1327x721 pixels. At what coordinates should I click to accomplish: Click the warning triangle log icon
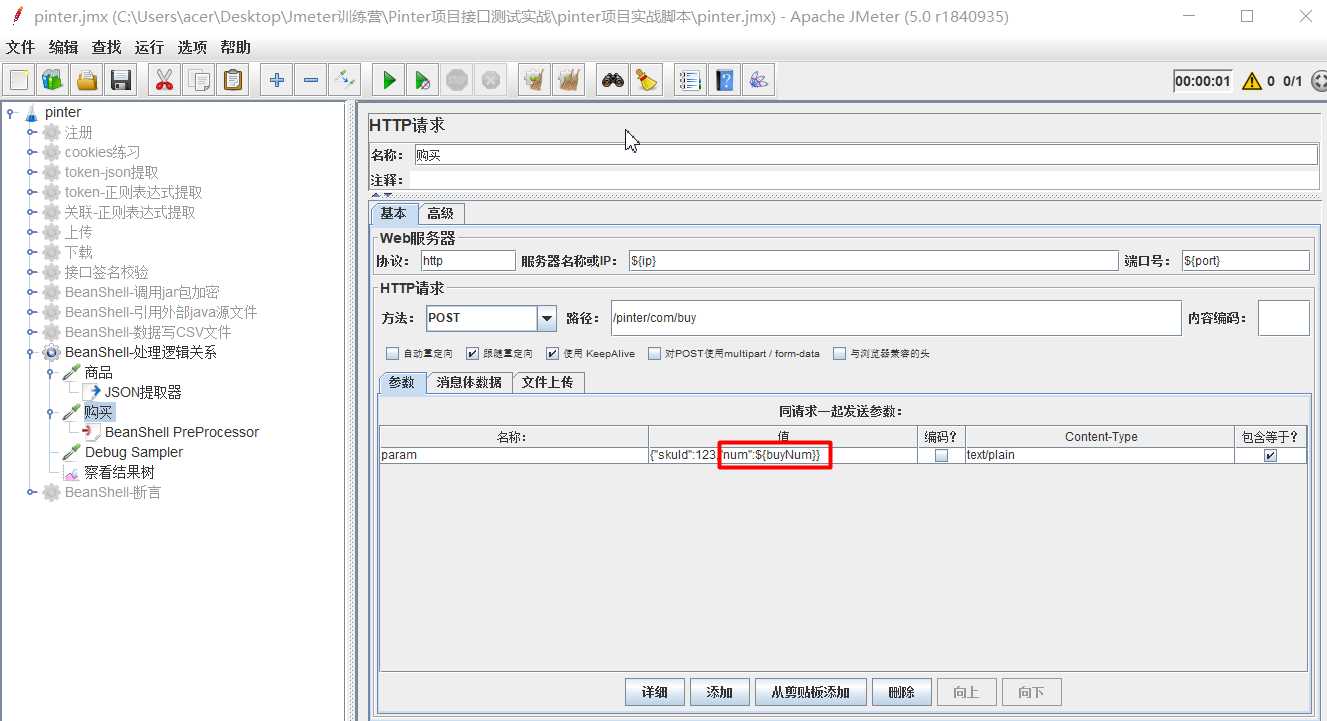[x=1251, y=81]
